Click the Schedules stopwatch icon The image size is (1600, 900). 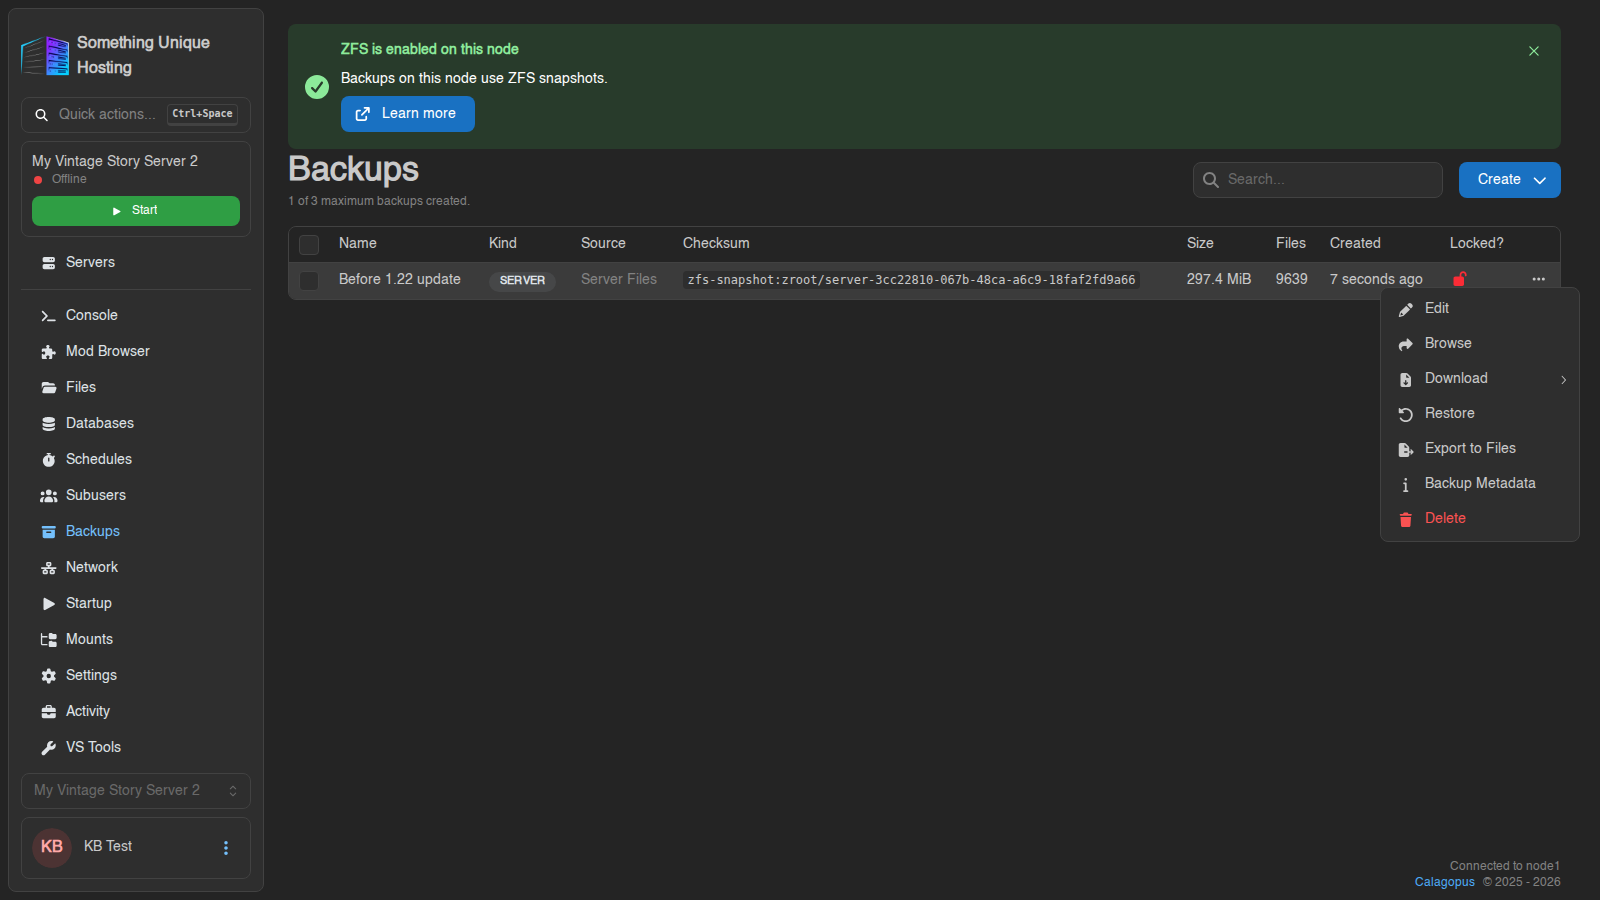pos(48,460)
